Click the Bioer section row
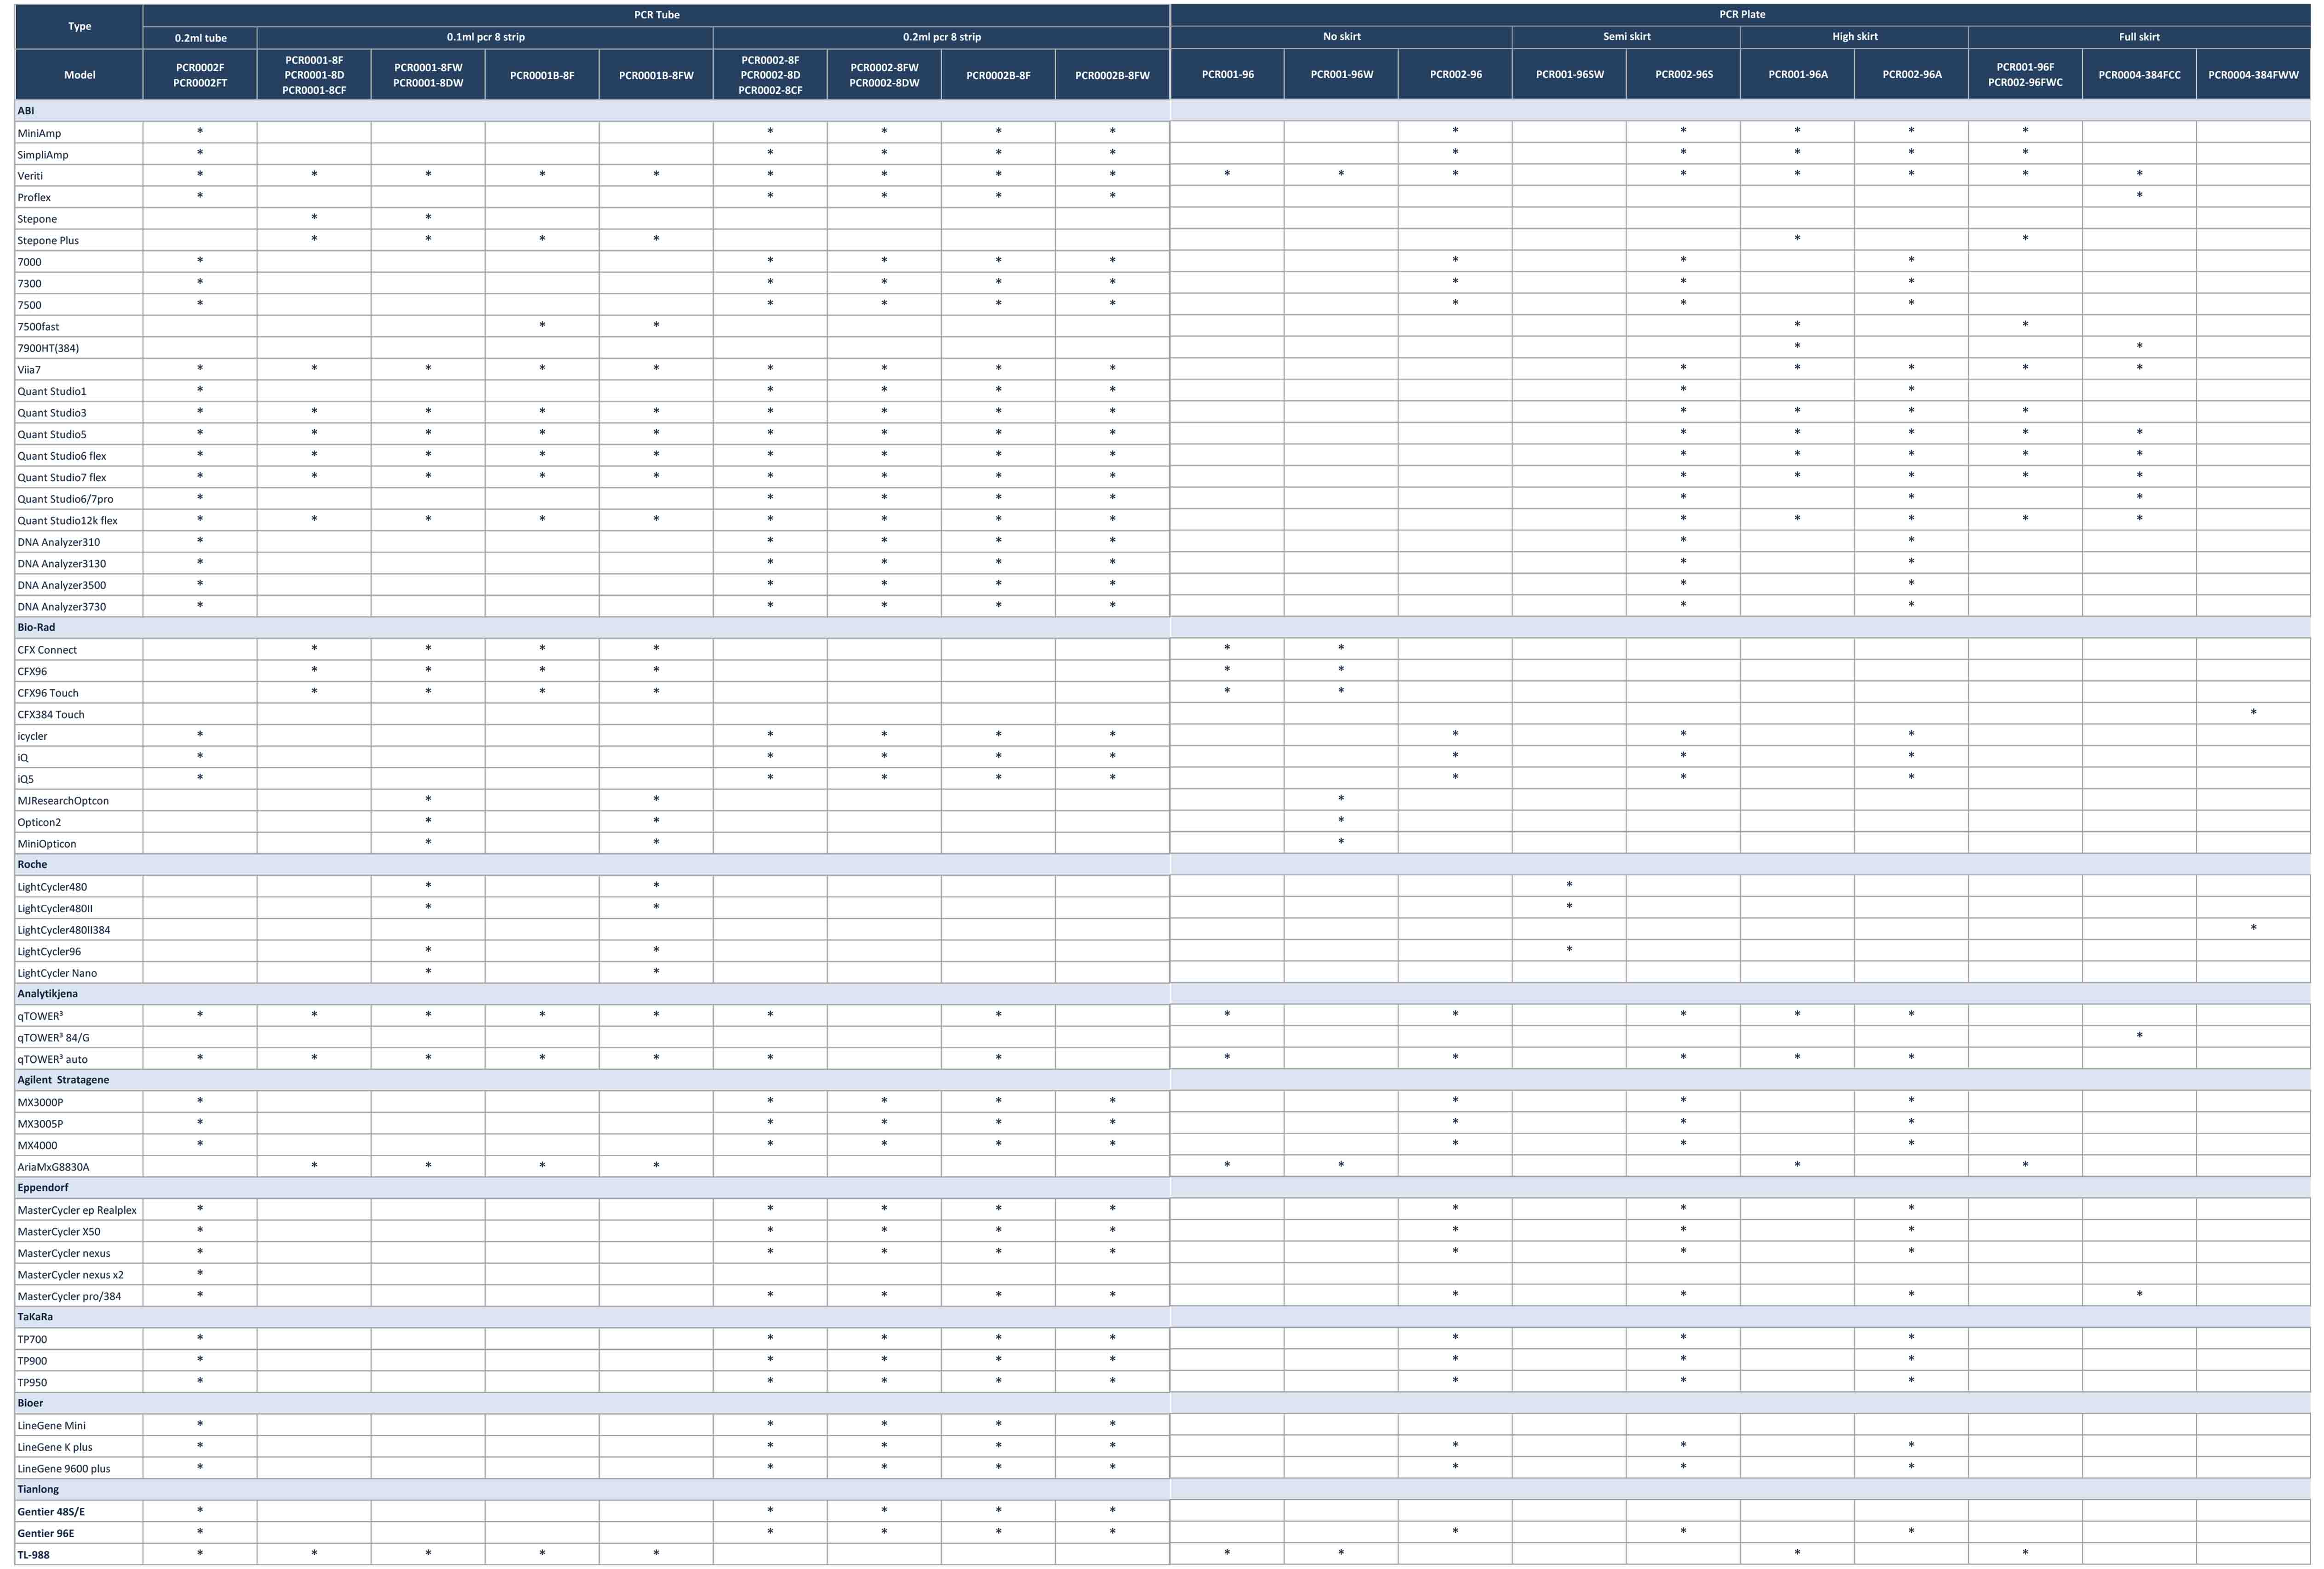The width and height of the screenshot is (2324, 1569). click(x=1162, y=1402)
